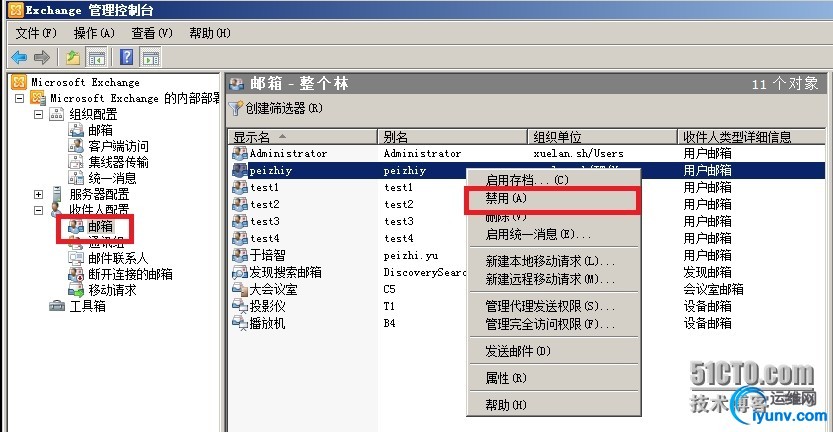Select 邮箱 under 收件人配置
This screenshot has height=432, width=833.
[100, 227]
